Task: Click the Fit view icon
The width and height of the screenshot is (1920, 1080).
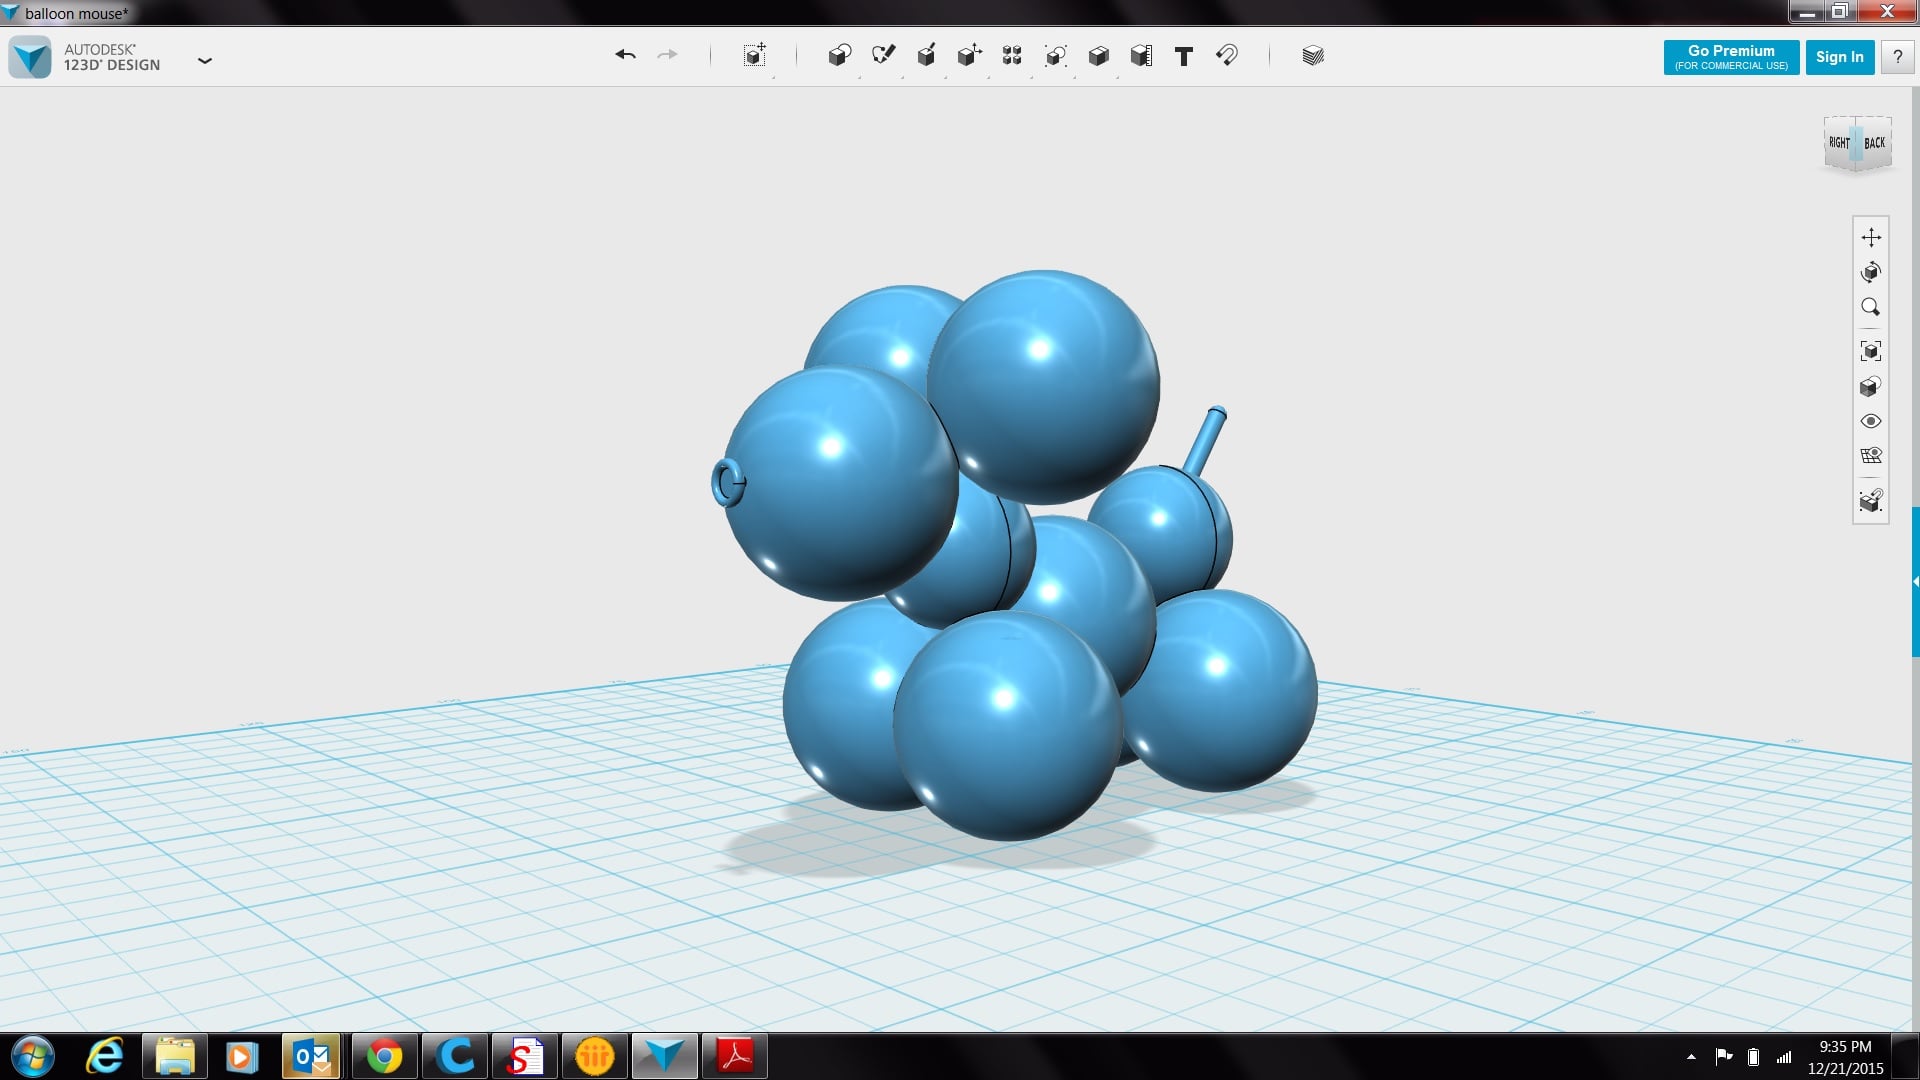Action: 1871,351
